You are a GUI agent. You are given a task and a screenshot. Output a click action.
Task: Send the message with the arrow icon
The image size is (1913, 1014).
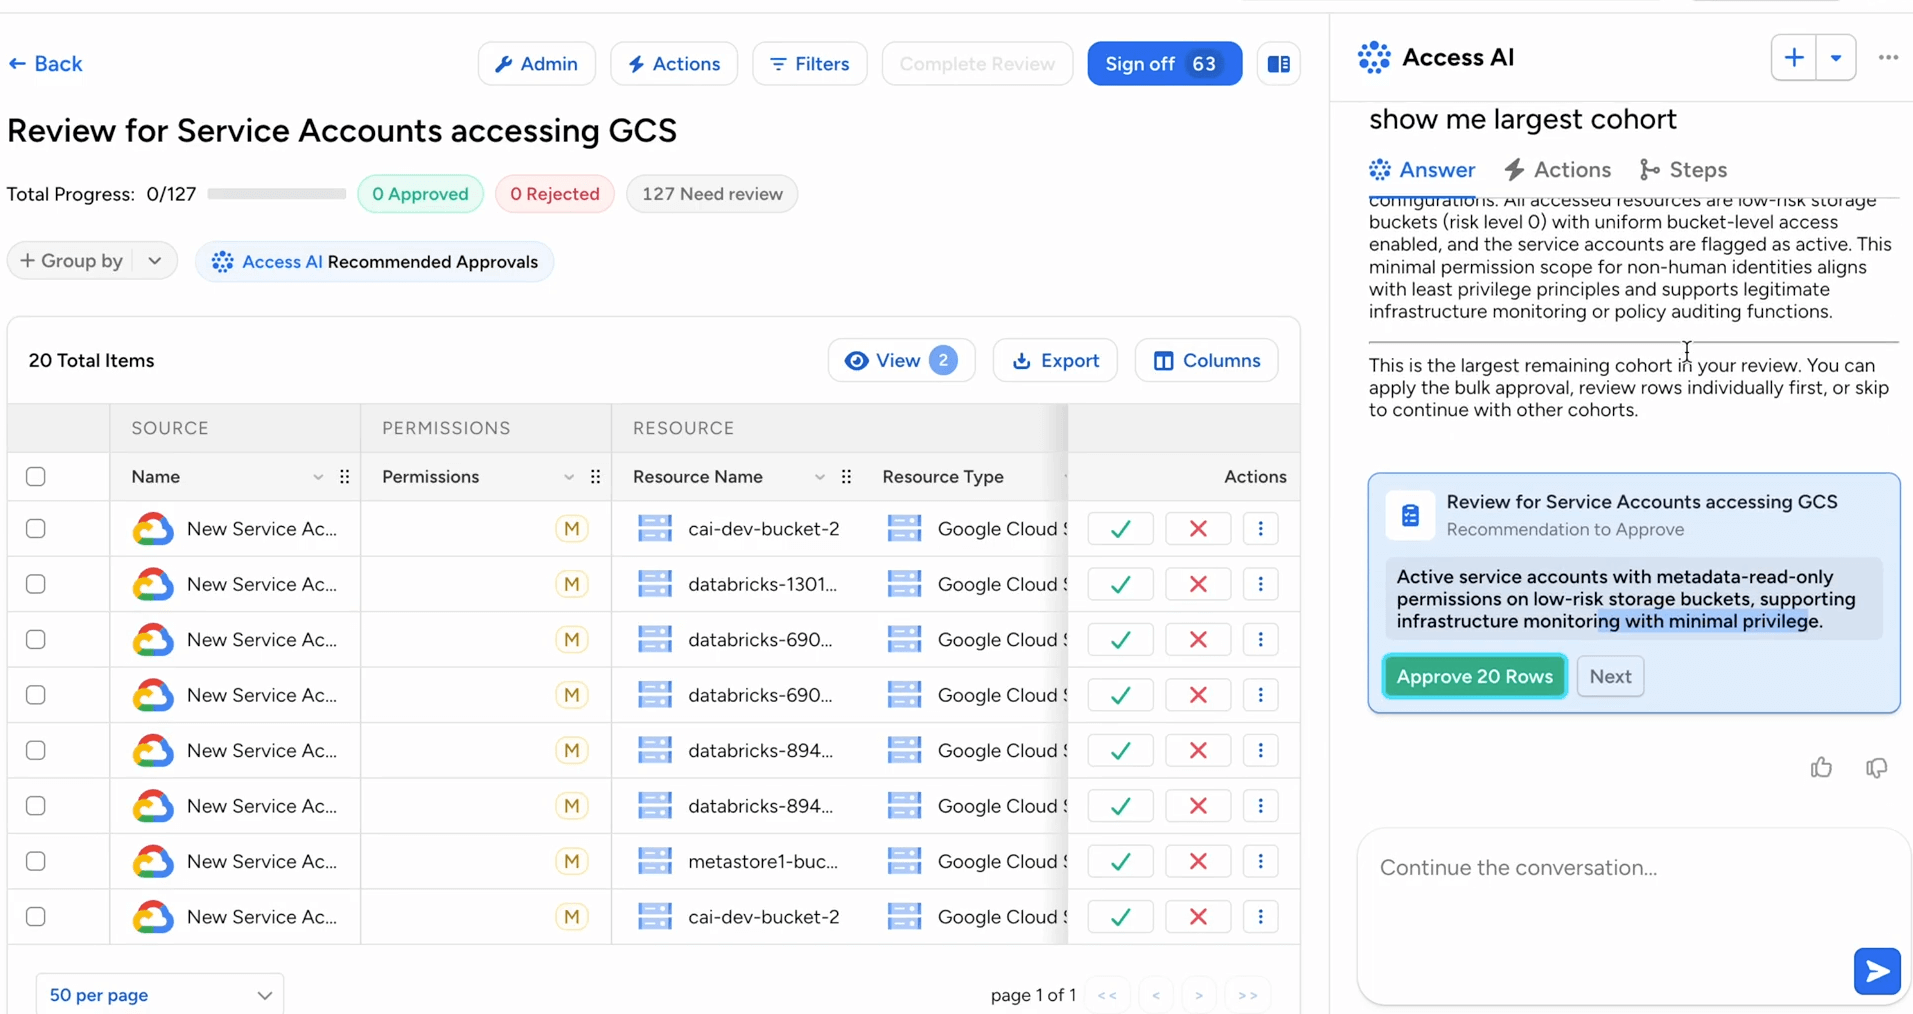point(1876,971)
